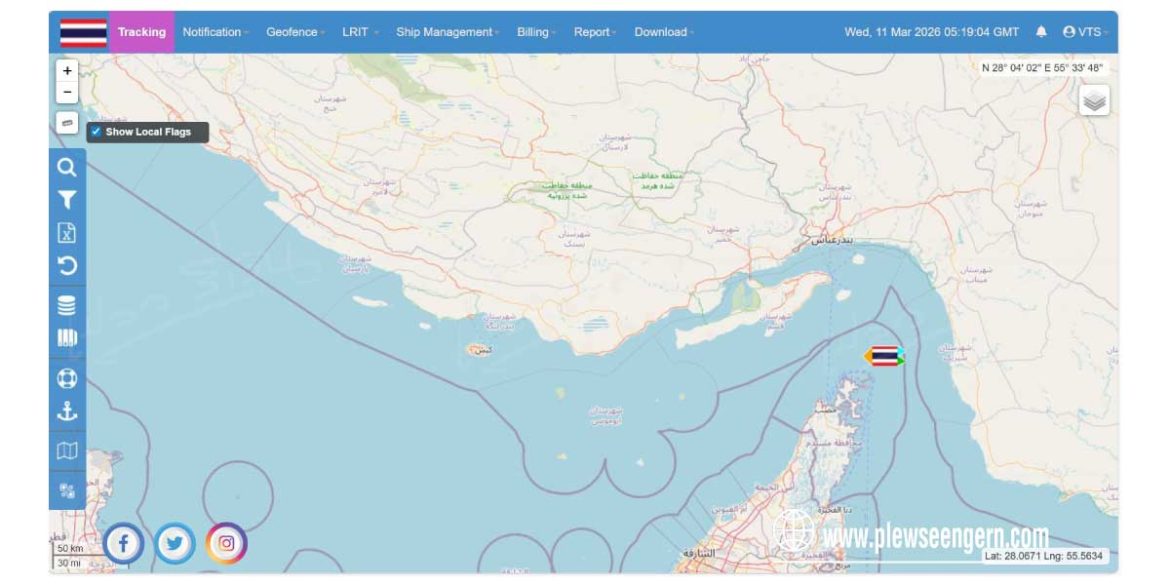The width and height of the screenshot is (1170, 585).
Task: Click the lifebuoy icon in sidebar
Action: pos(67,379)
